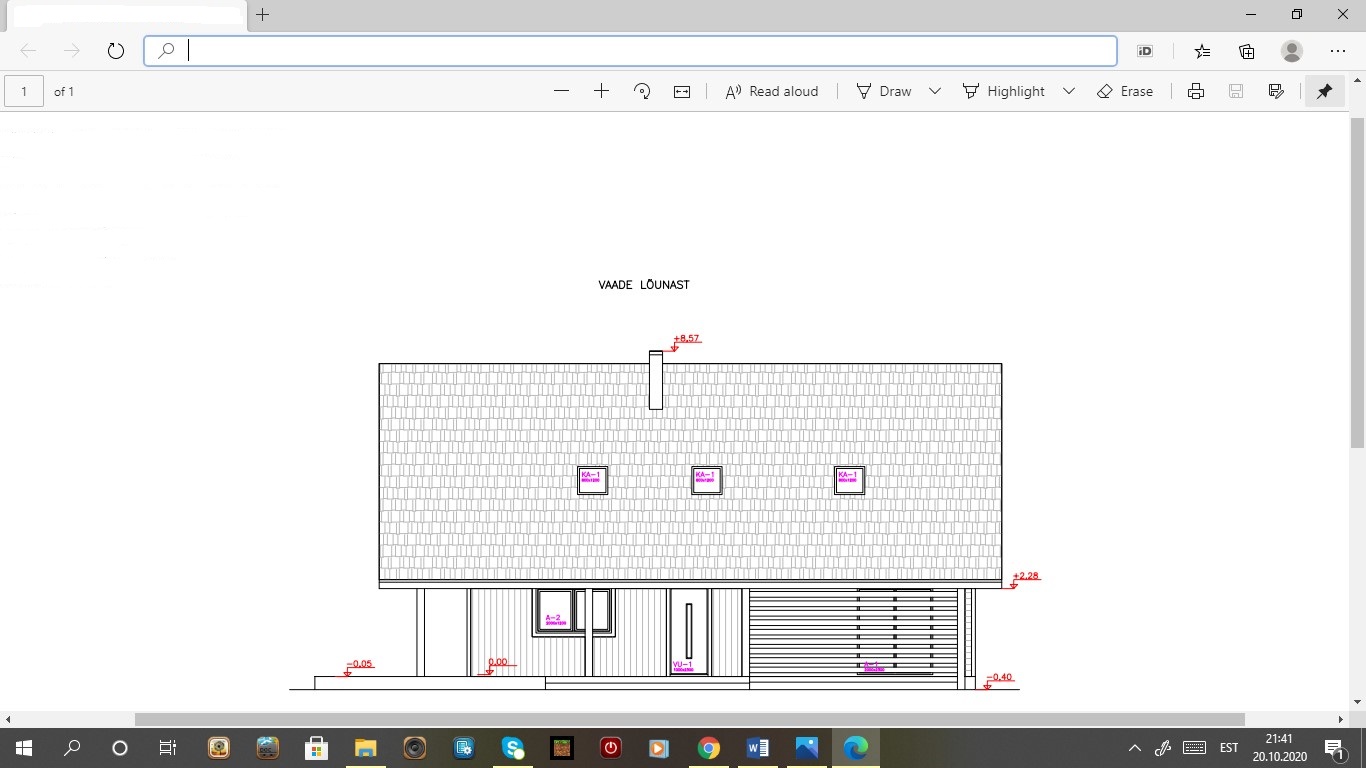Select the Highlight tool
1366x768 pixels.
1004,91
